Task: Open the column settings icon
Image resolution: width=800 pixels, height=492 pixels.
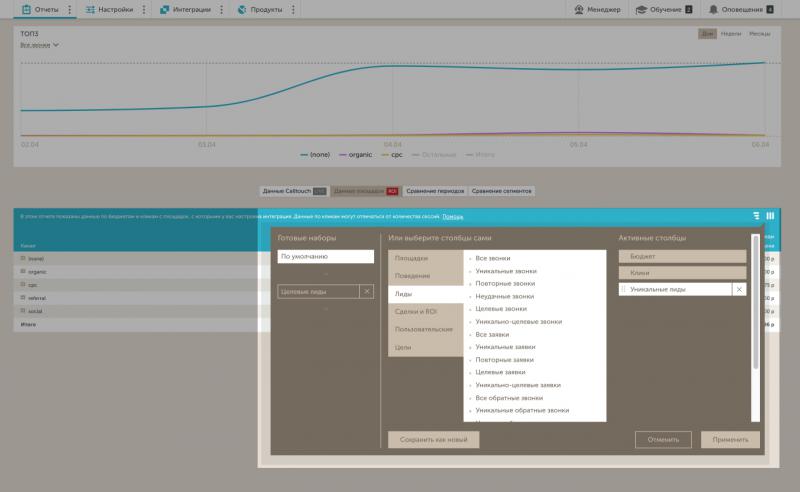Action: point(770,215)
